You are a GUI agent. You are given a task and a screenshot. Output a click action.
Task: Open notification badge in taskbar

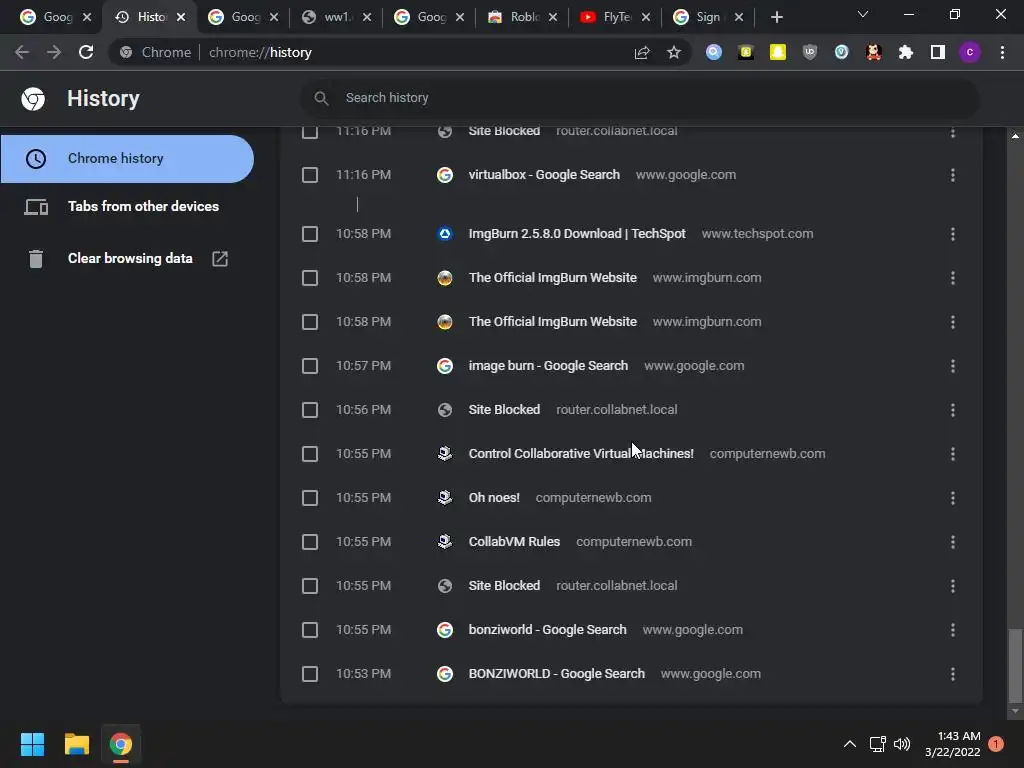click(996, 744)
